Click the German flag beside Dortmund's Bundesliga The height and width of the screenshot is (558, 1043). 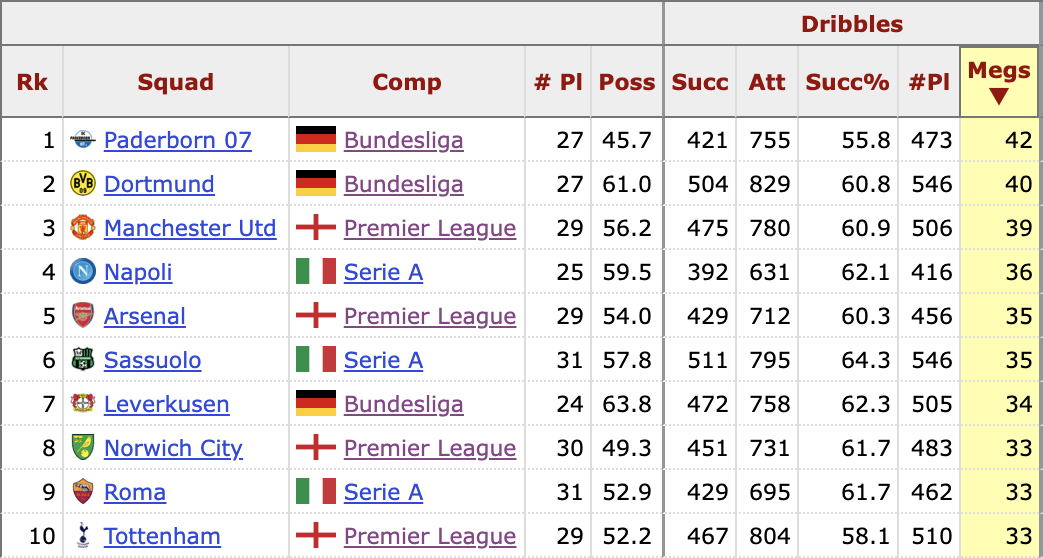point(315,184)
